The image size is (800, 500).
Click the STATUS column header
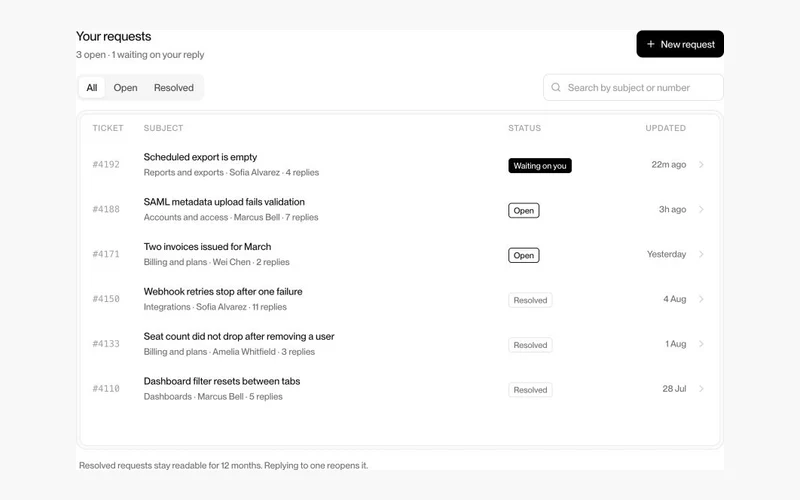point(524,128)
